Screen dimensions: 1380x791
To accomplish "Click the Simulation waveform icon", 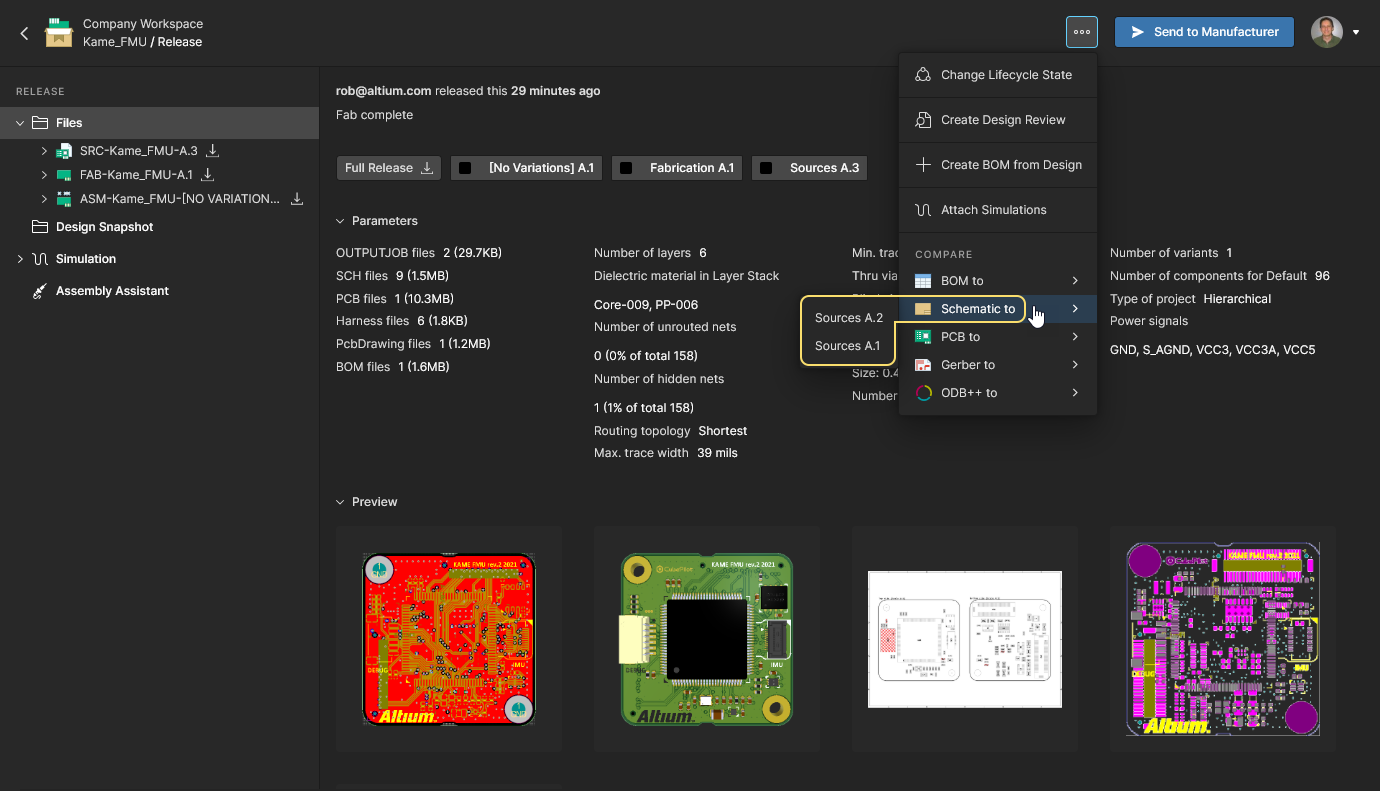I will [40, 259].
